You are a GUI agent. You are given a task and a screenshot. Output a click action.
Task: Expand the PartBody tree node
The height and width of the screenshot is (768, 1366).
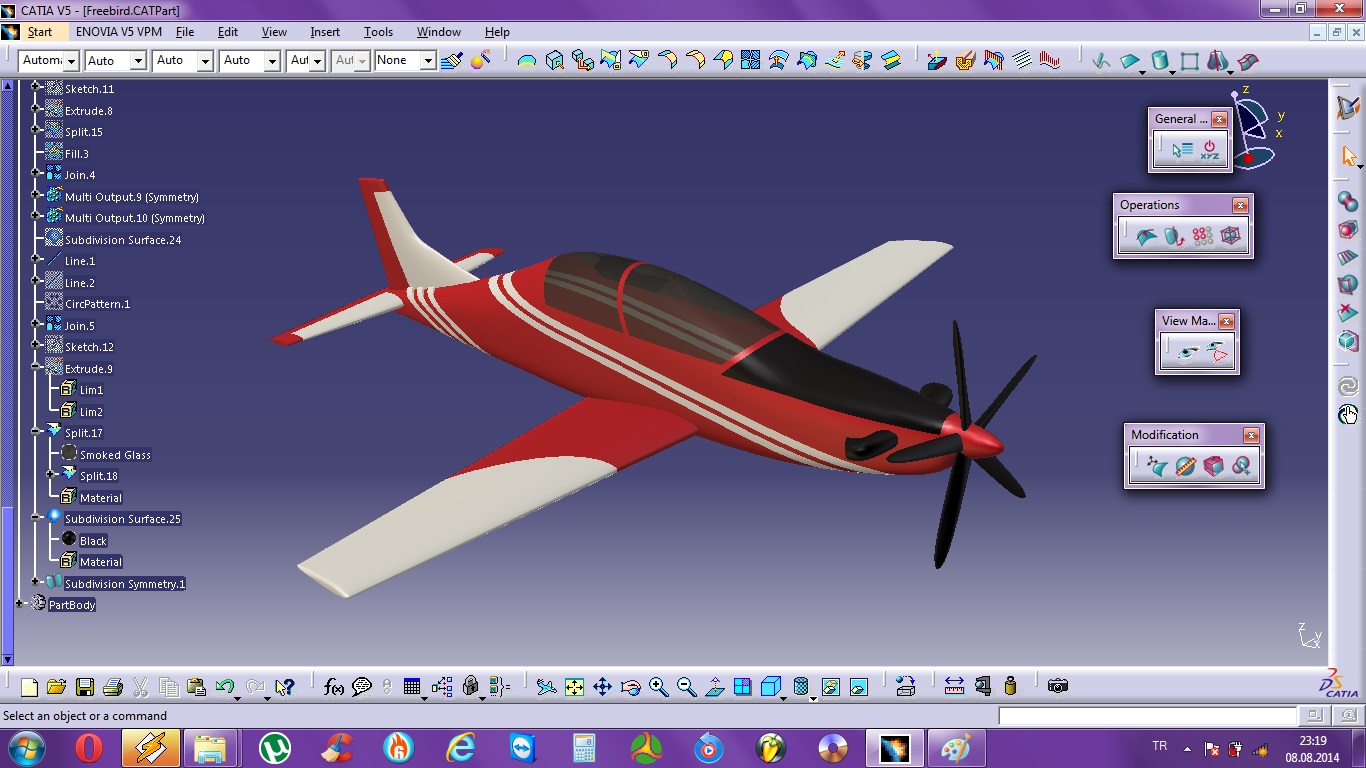pyautogui.click(x=20, y=604)
